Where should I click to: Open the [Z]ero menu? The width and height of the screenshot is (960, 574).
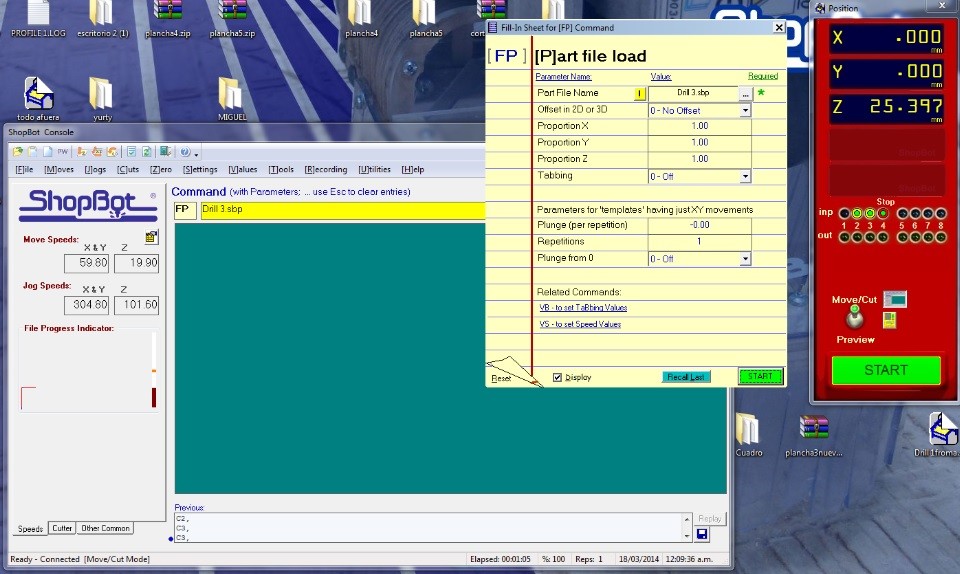pyautogui.click(x=160, y=170)
